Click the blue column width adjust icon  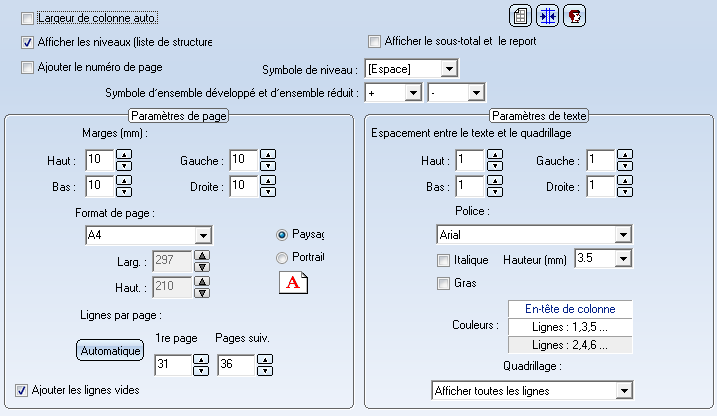(547, 16)
